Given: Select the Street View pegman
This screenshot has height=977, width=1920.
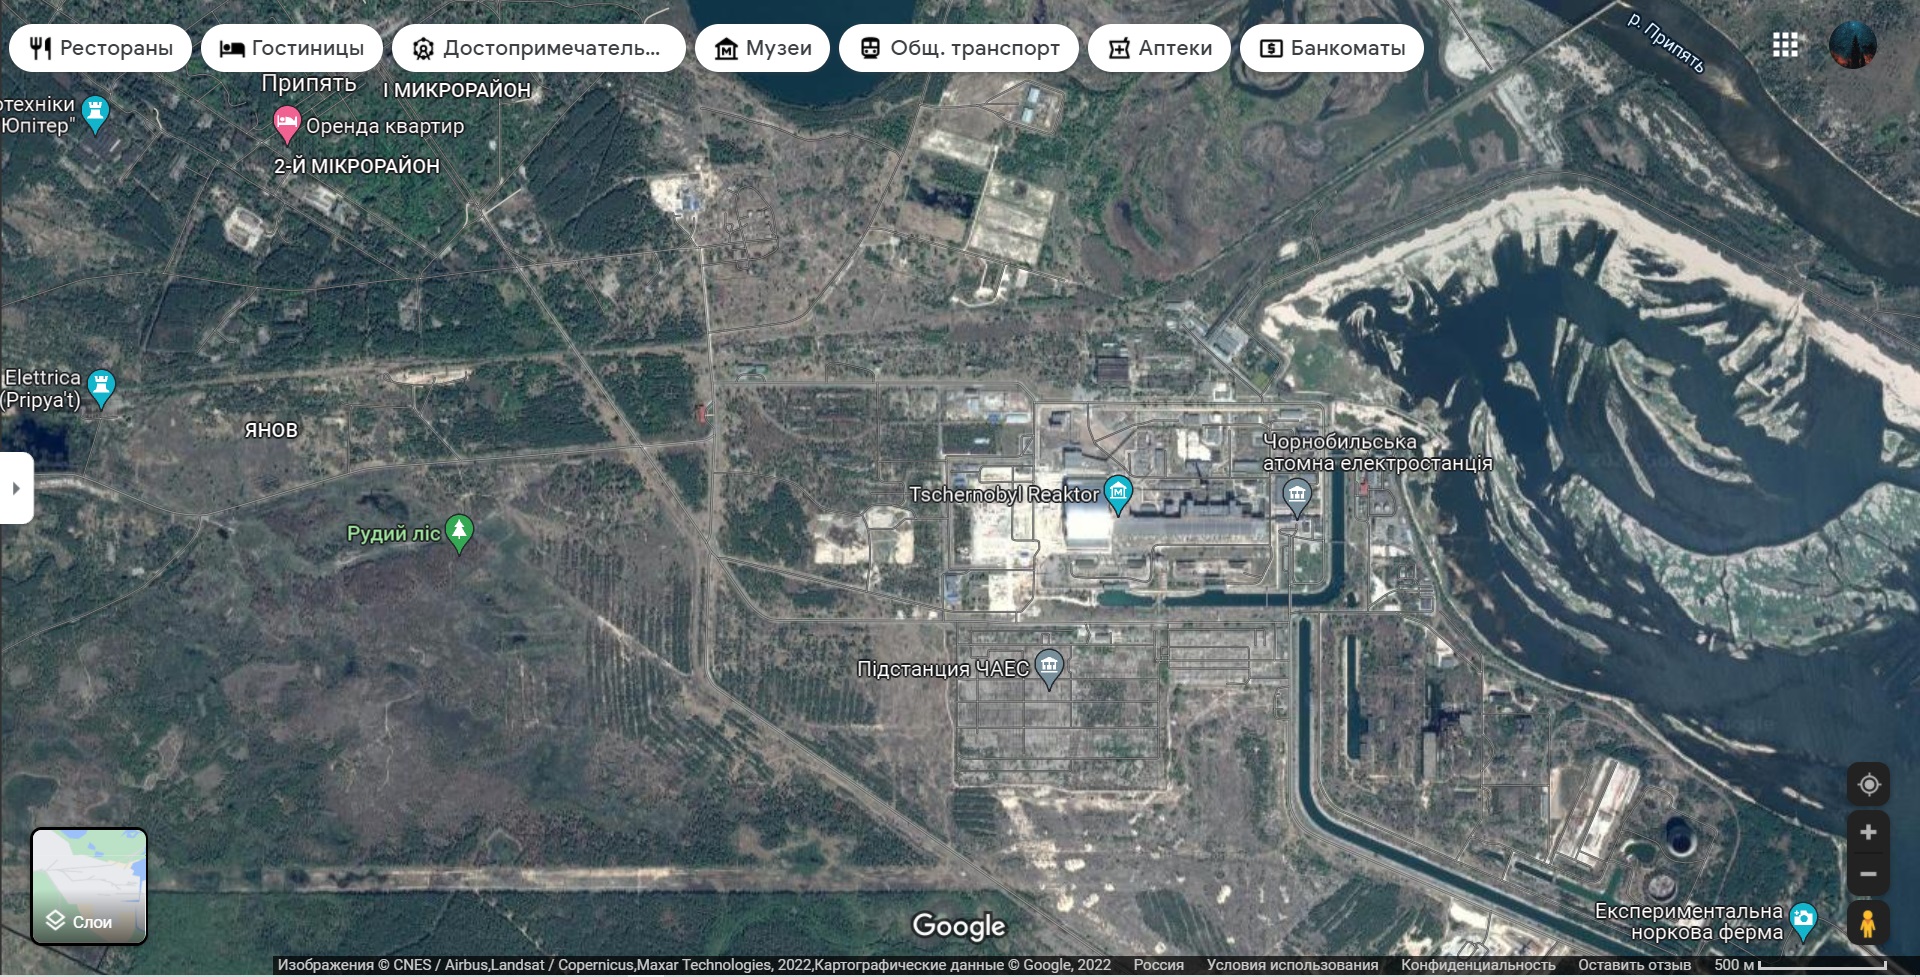Looking at the screenshot, I should pyautogui.click(x=1868, y=923).
